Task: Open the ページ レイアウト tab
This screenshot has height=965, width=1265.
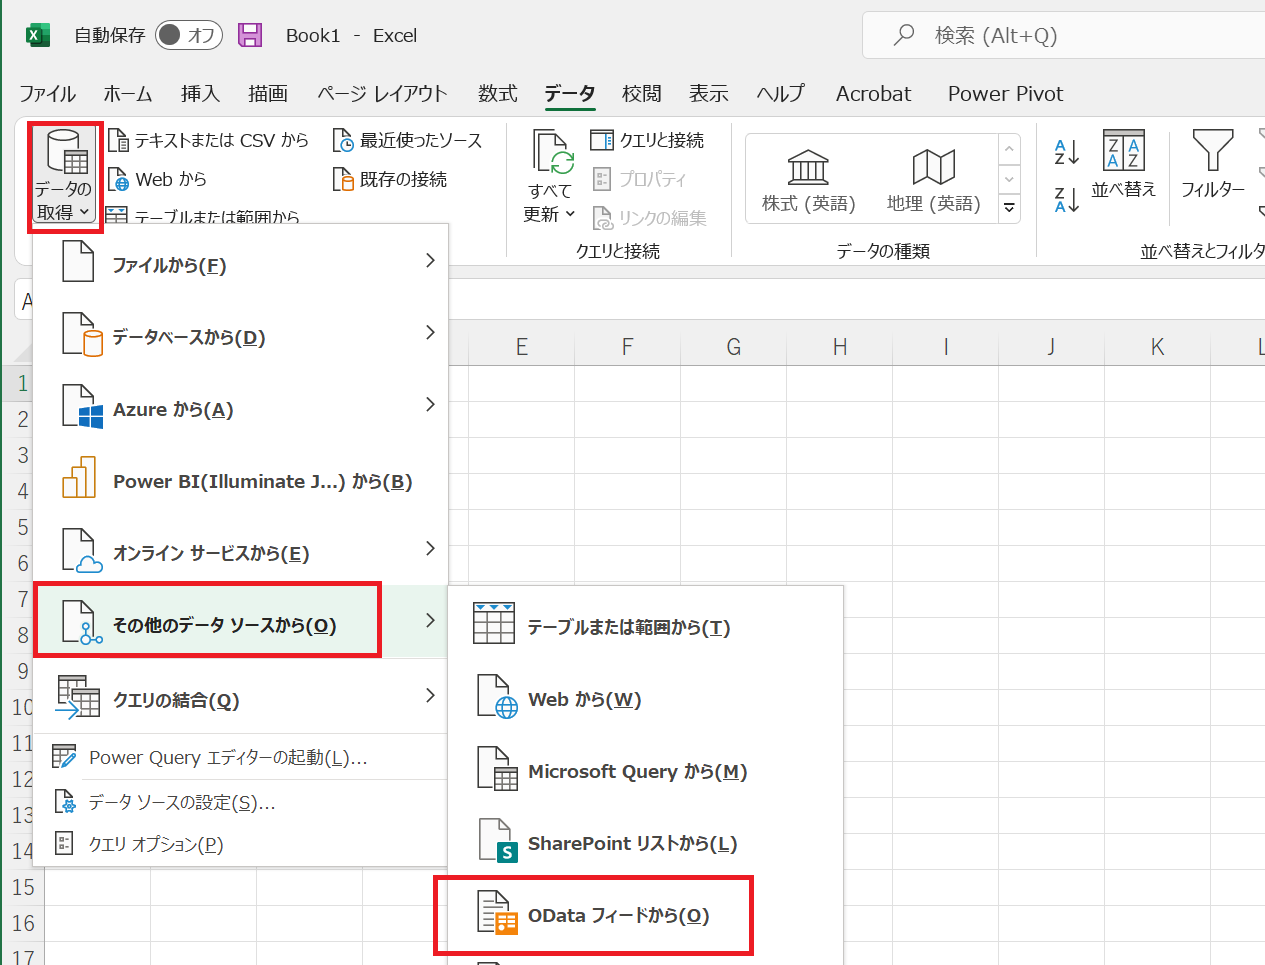Action: coord(382,93)
